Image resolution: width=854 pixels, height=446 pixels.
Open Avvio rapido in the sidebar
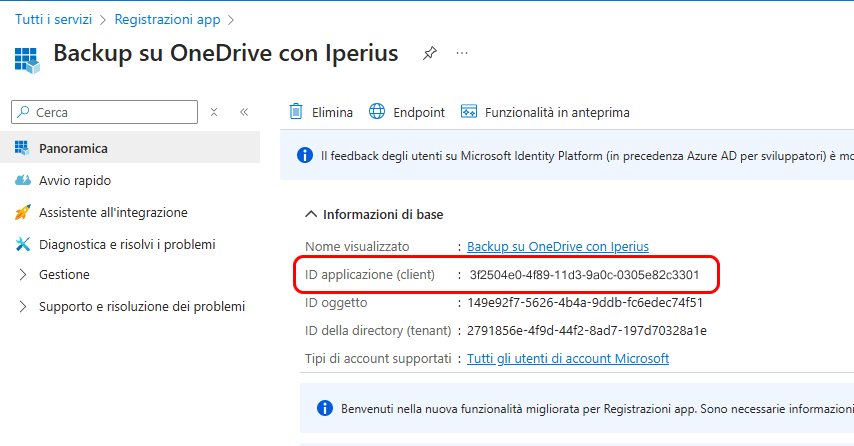point(75,180)
